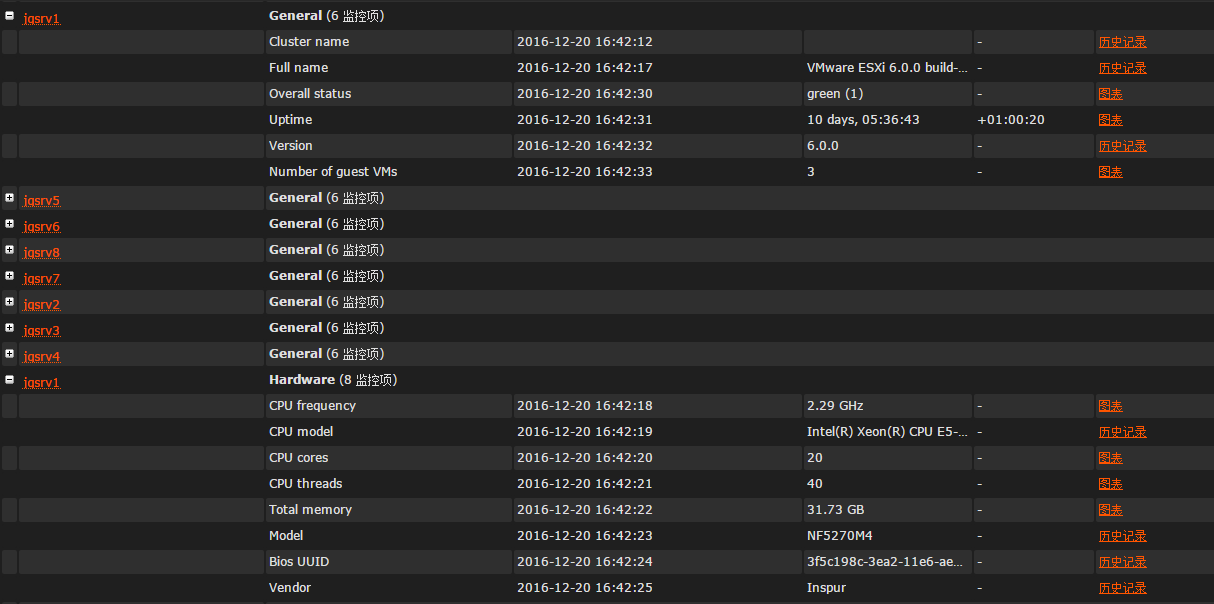1214x604 pixels.
Task: Expand the jqsrv5 General group
Action: coord(9,198)
